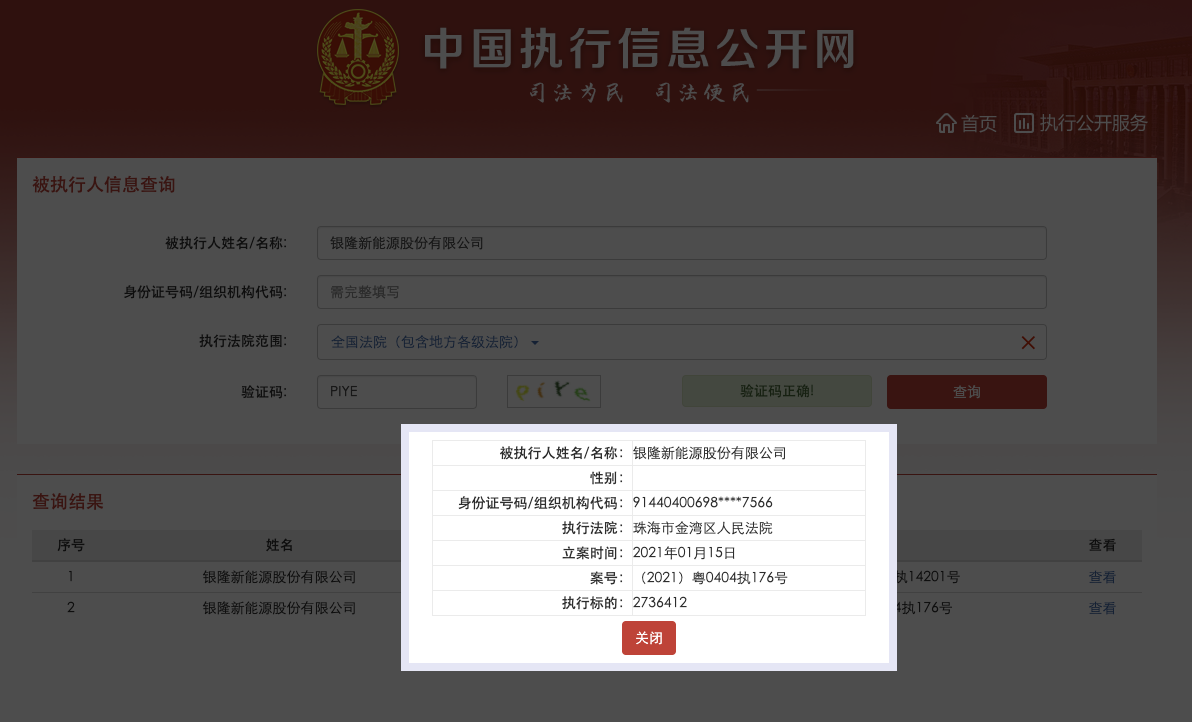Click the dropdown arrow after 全国法院
Image resolution: width=1192 pixels, height=722 pixels.
(534, 343)
